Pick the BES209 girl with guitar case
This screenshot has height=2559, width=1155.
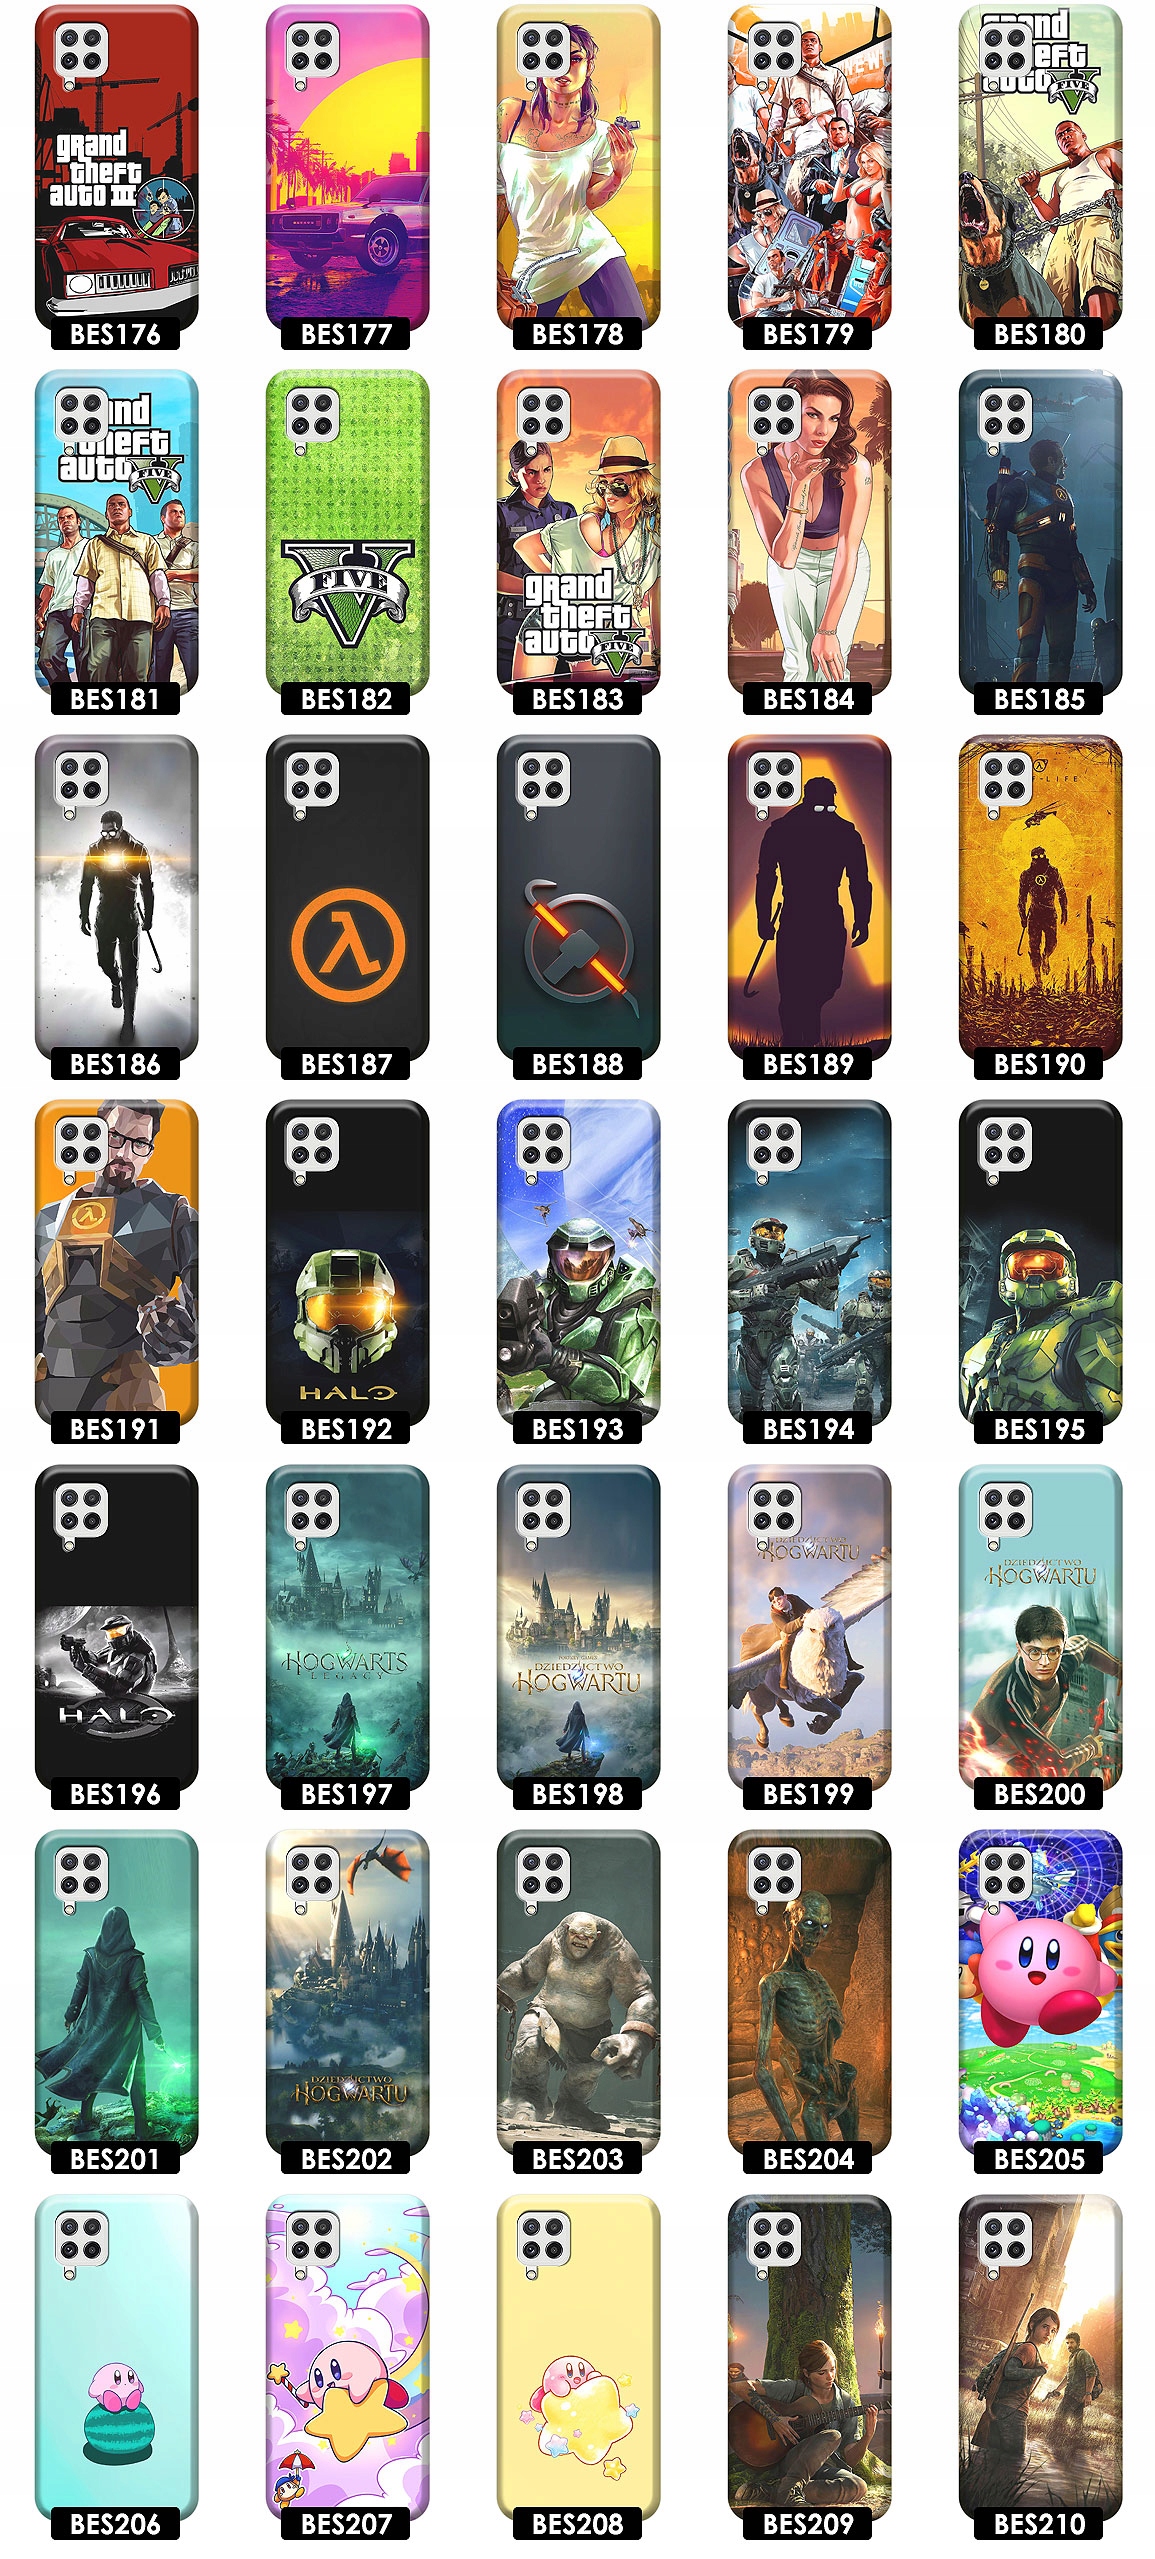point(809,2358)
